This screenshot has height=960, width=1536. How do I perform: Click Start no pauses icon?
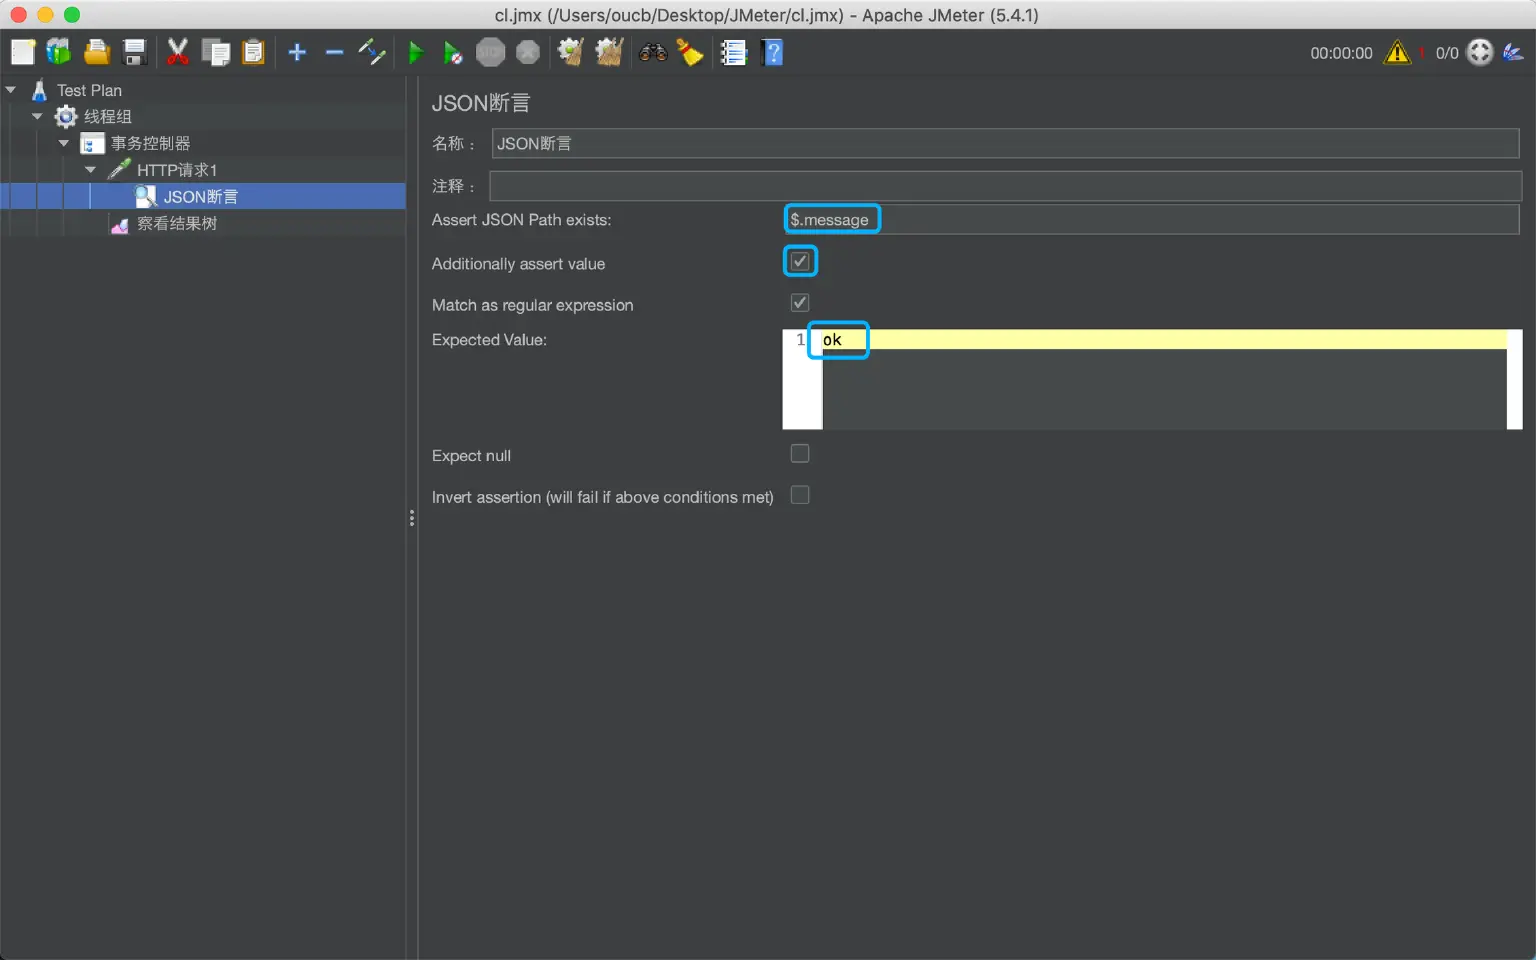point(453,52)
